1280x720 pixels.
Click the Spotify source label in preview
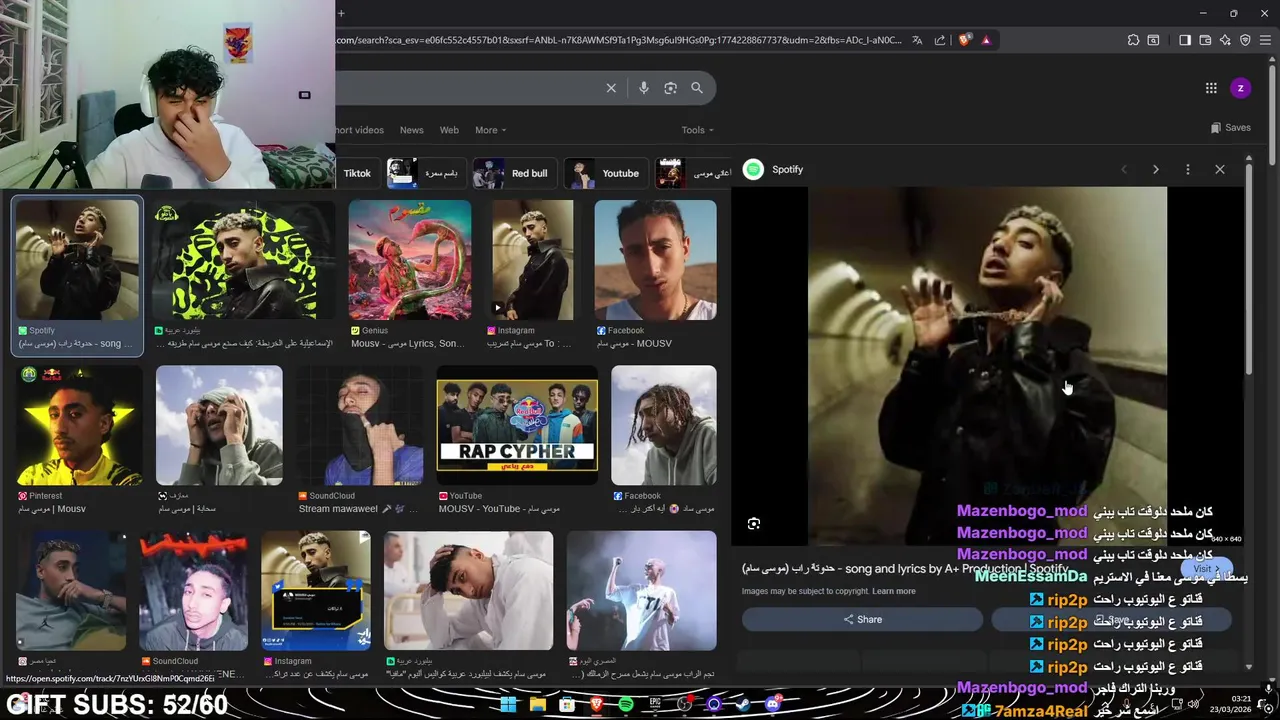(x=787, y=170)
